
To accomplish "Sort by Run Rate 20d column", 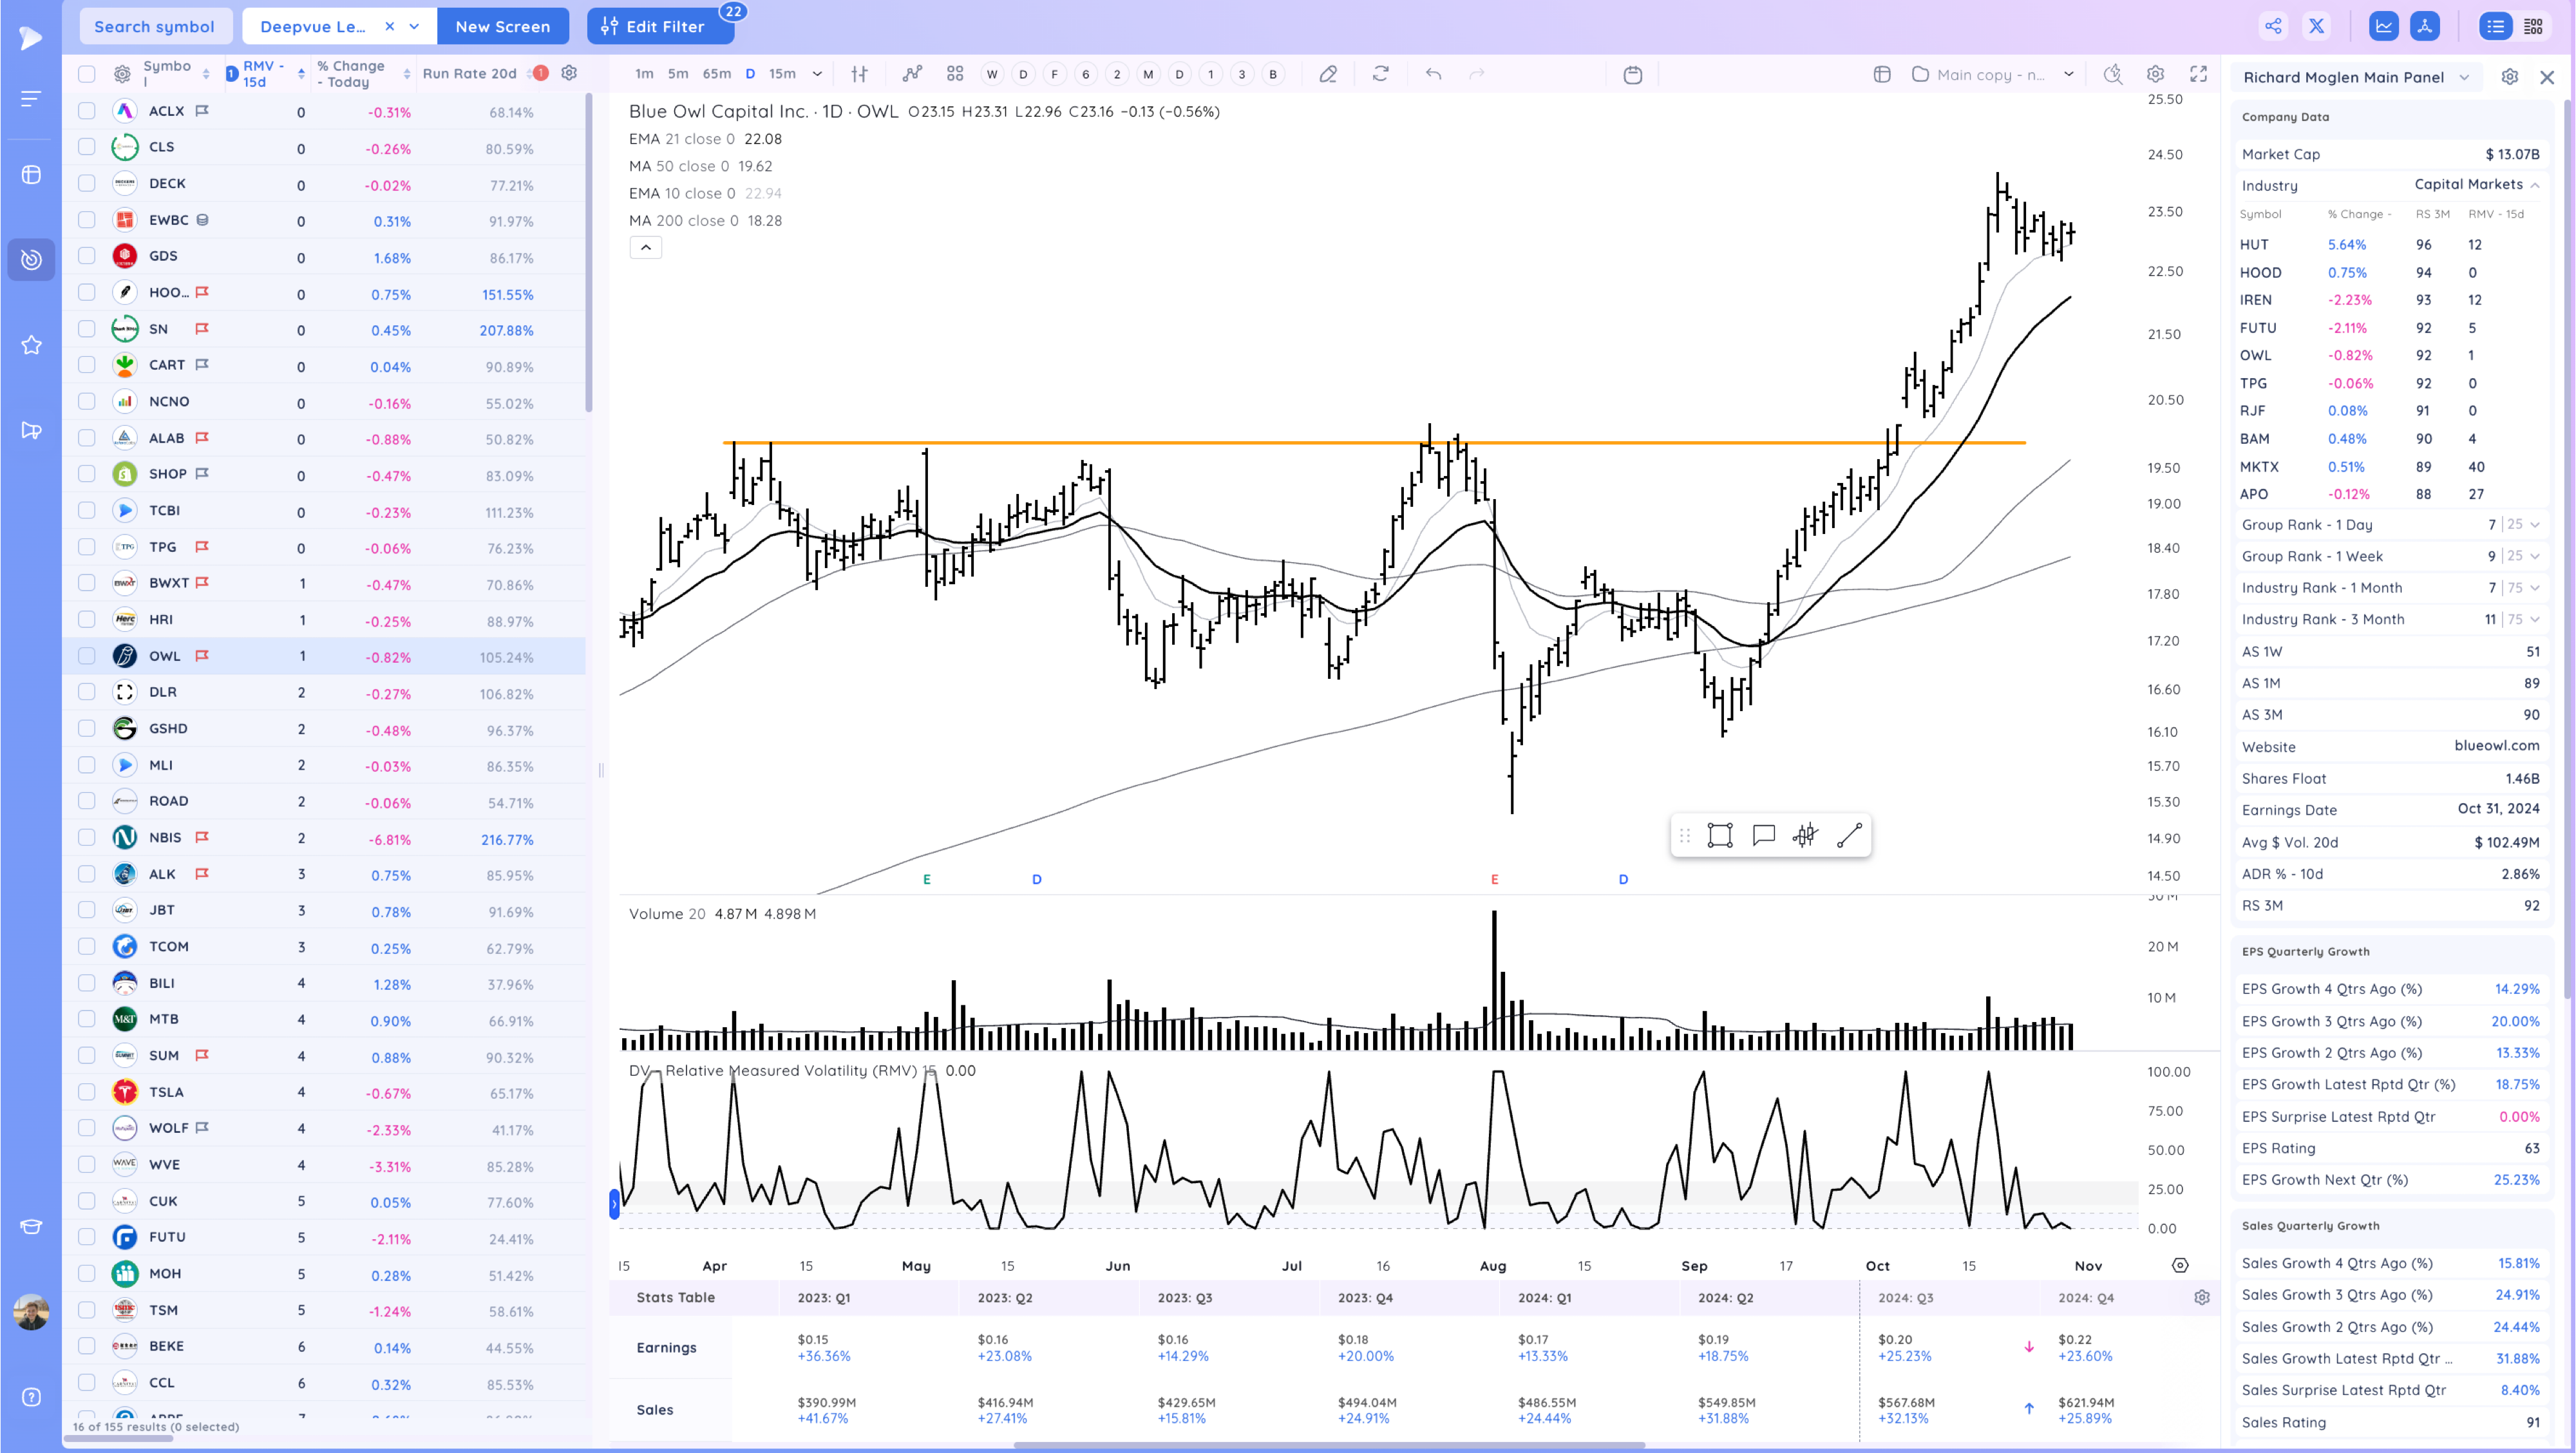I will pos(469,74).
